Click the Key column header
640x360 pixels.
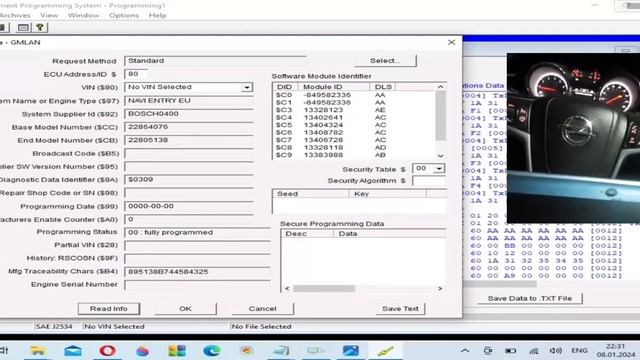[388, 193]
